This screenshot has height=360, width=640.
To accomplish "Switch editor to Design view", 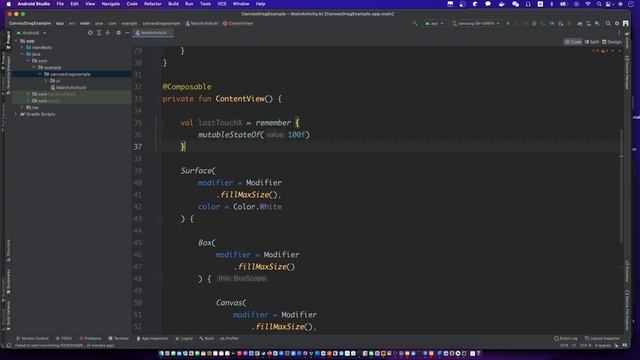I will tap(612, 42).
